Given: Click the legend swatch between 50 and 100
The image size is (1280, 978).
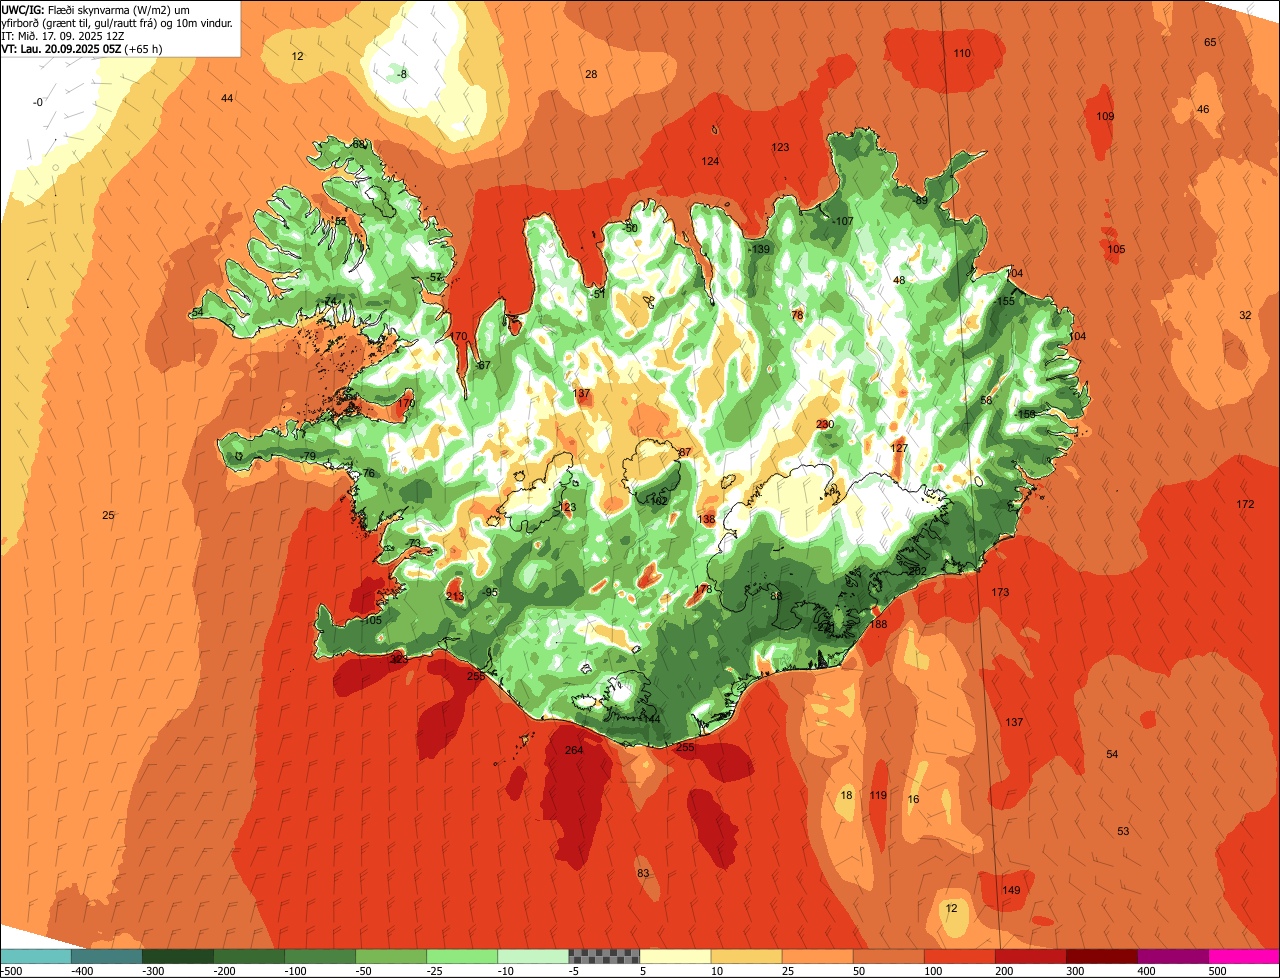Looking at the screenshot, I should coord(888,956).
